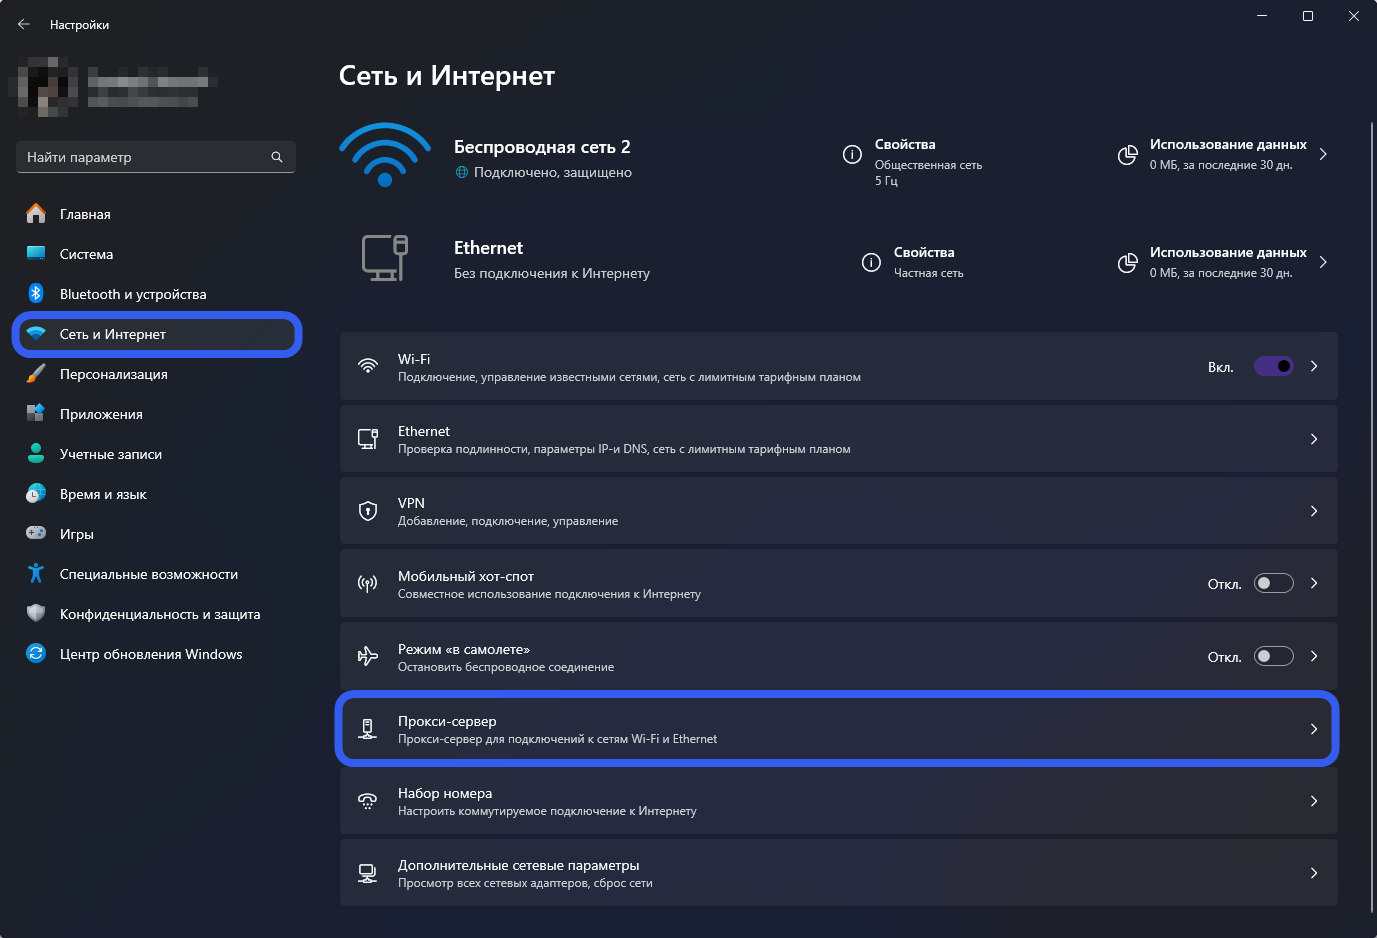This screenshot has height=938, width=1377.
Task: Enable the Мобильный хот-спот toggle
Action: (x=1273, y=583)
